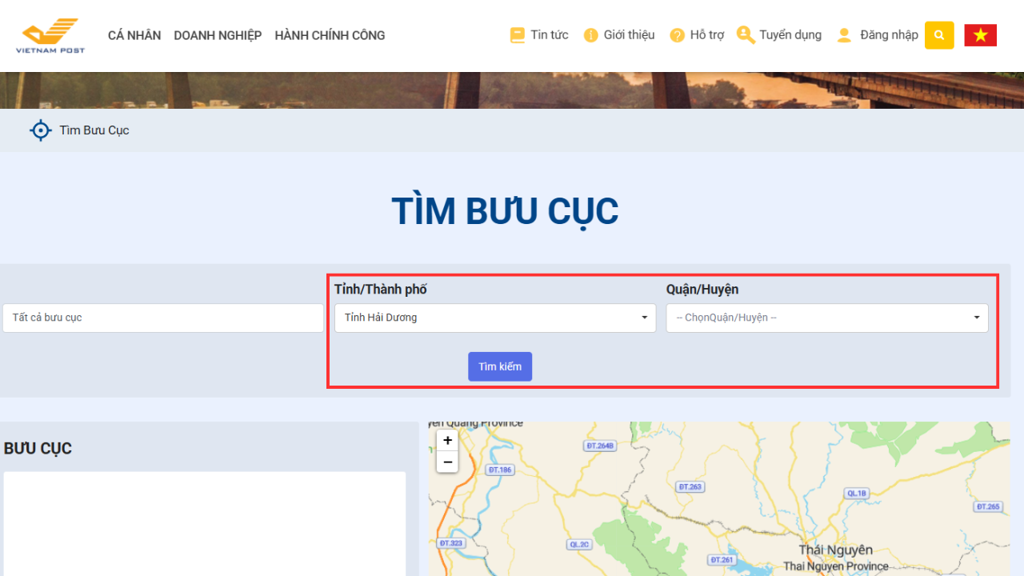Click the Tất cả bưu cục field
This screenshot has height=576, width=1024.
click(163, 318)
